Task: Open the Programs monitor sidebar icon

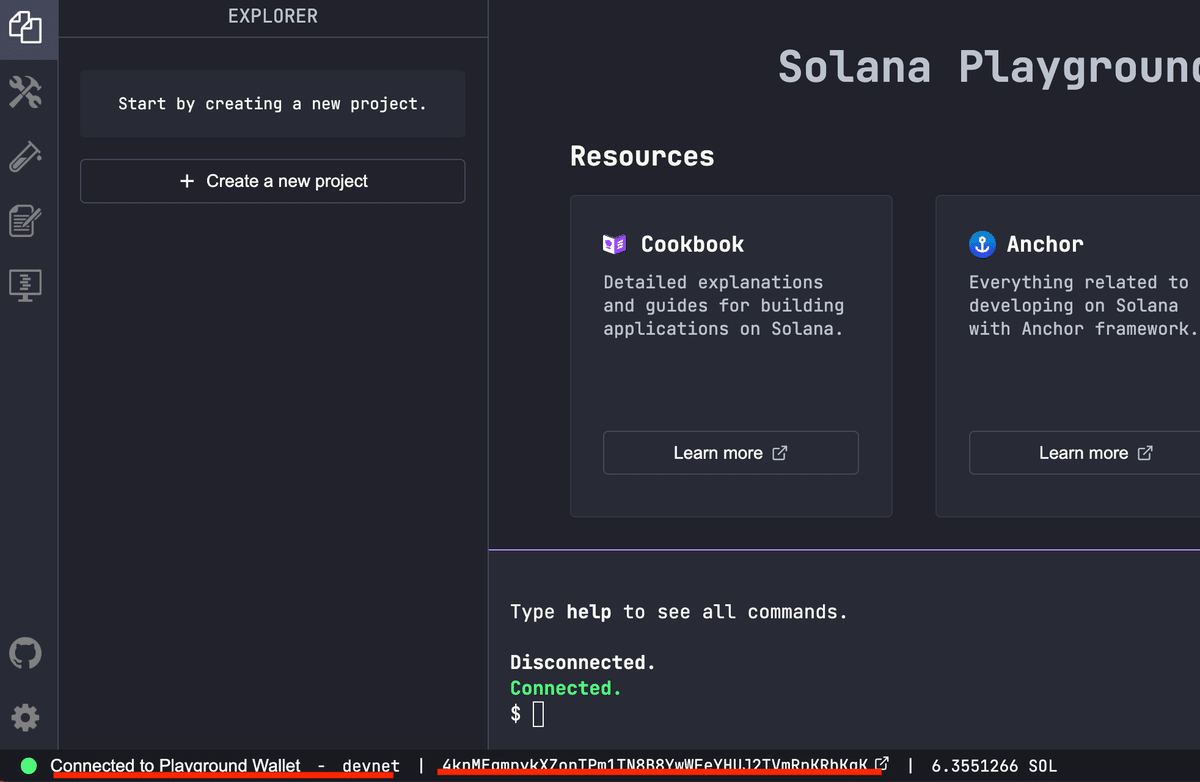Action: (25, 285)
